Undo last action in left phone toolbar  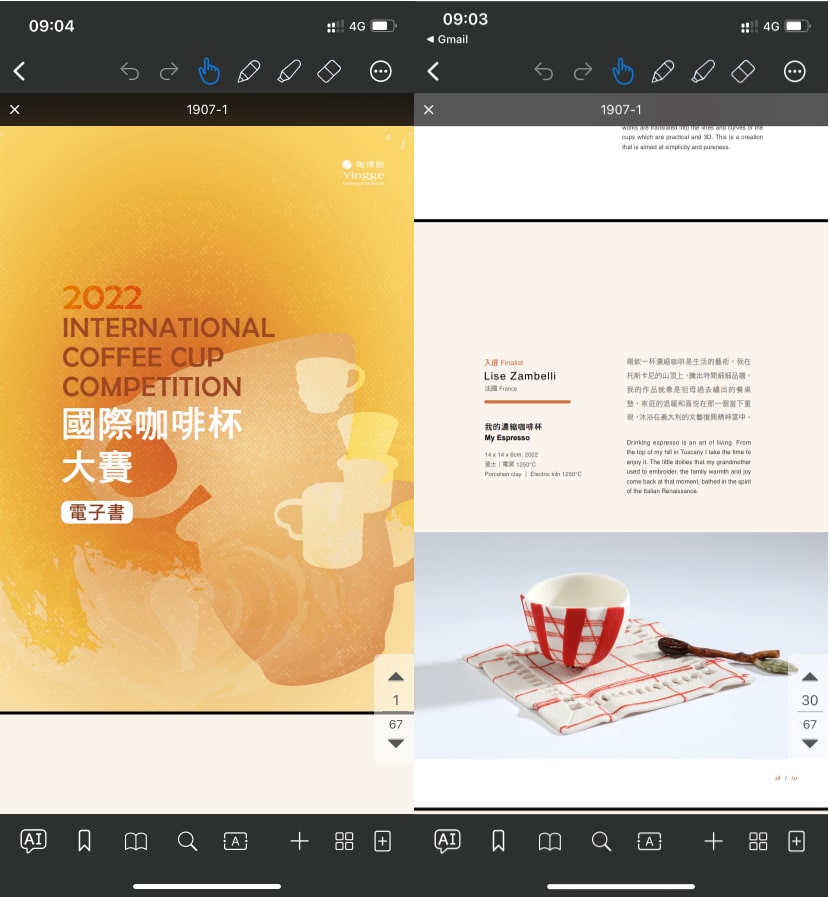point(130,72)
